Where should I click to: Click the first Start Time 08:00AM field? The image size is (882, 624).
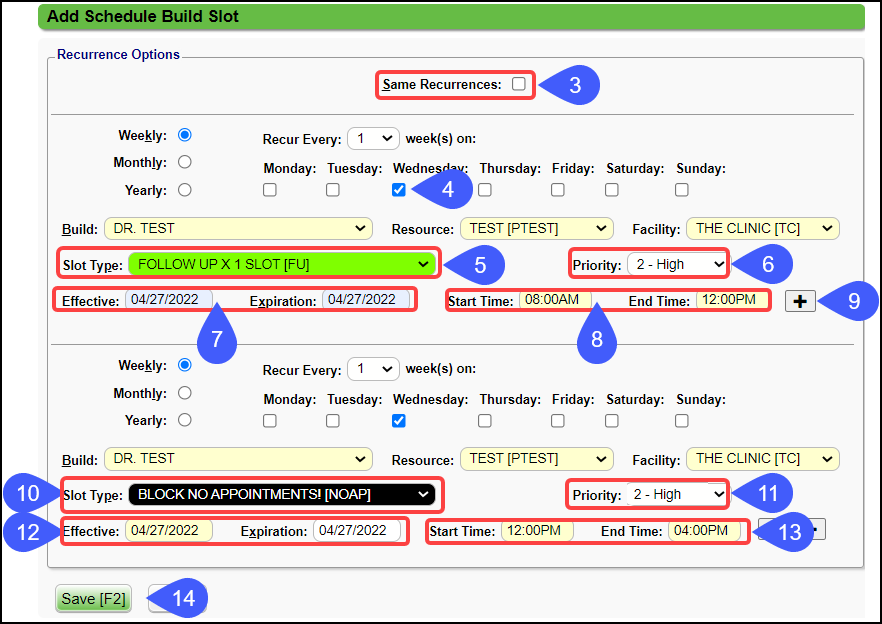click(x=555, y=300)
